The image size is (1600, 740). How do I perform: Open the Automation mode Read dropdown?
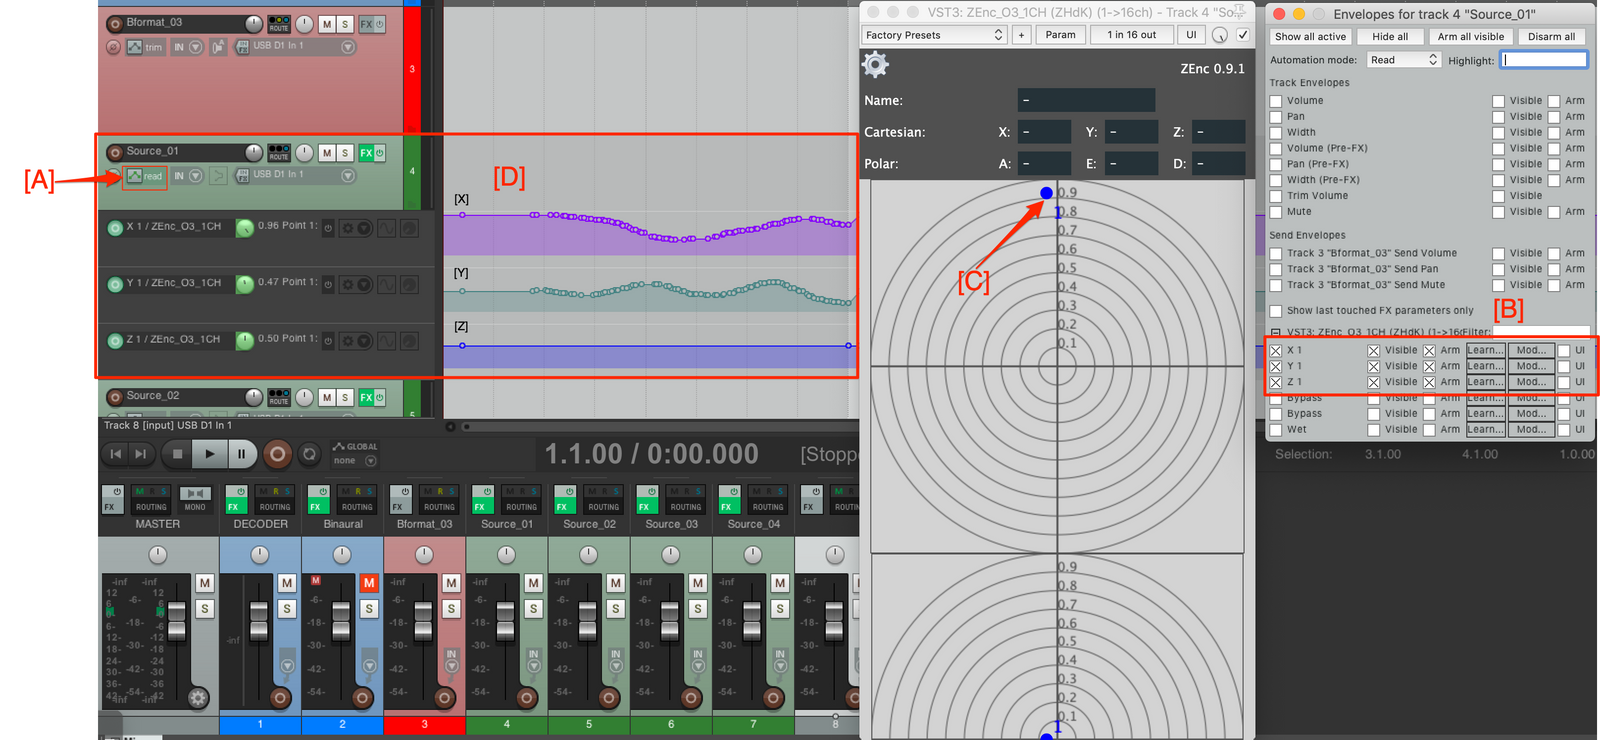pyautogui.click(x=1403, y=60)
